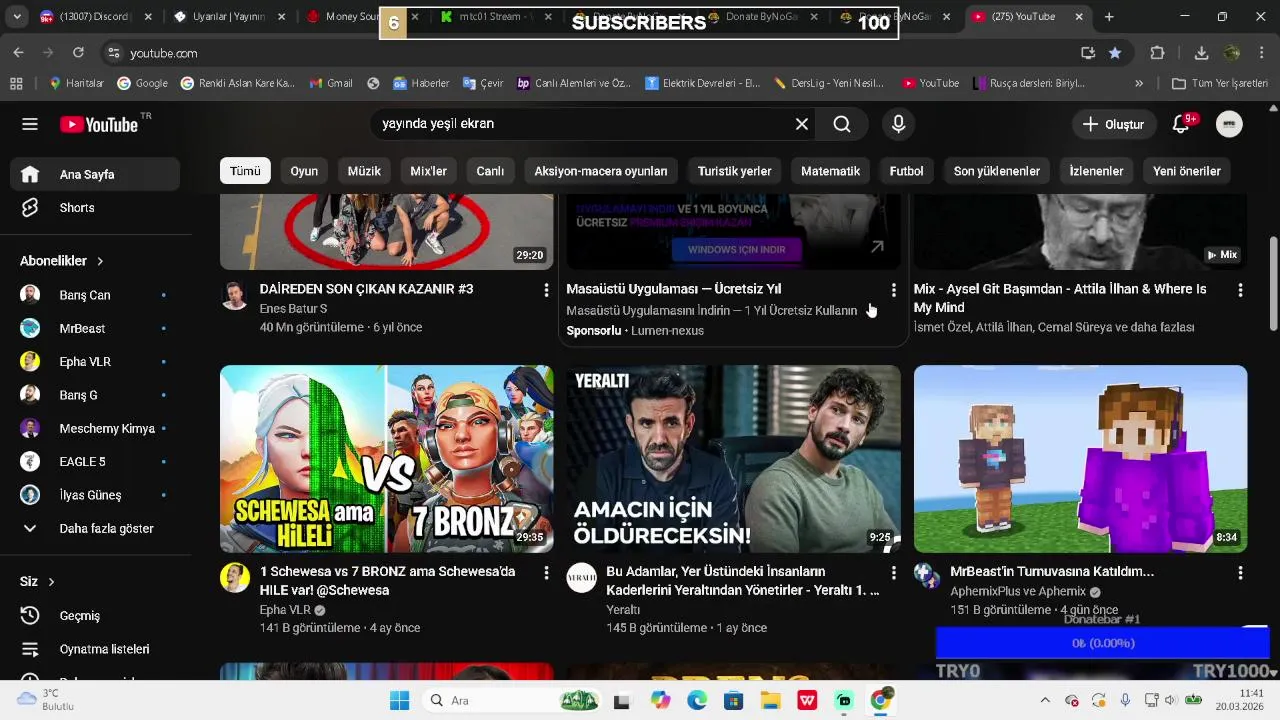Select the Son yüklenenler chip
This screenshot has height=720, width=1280.
click(x=996, y=171)
